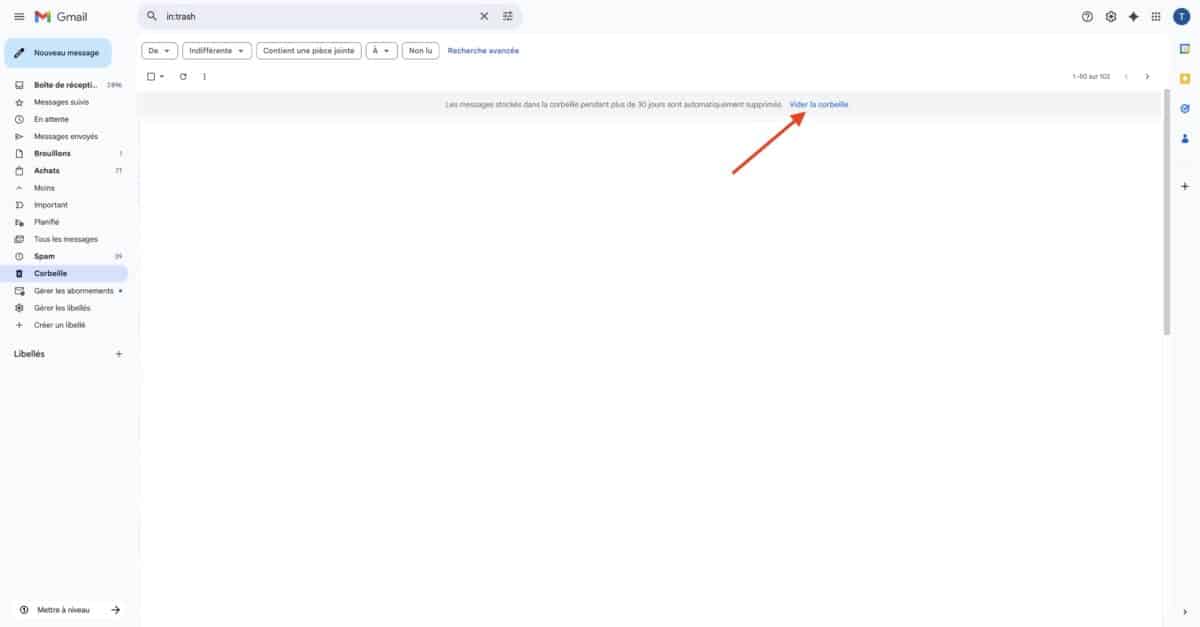
Task: Open Important folder
Action: tap(65, 205)
